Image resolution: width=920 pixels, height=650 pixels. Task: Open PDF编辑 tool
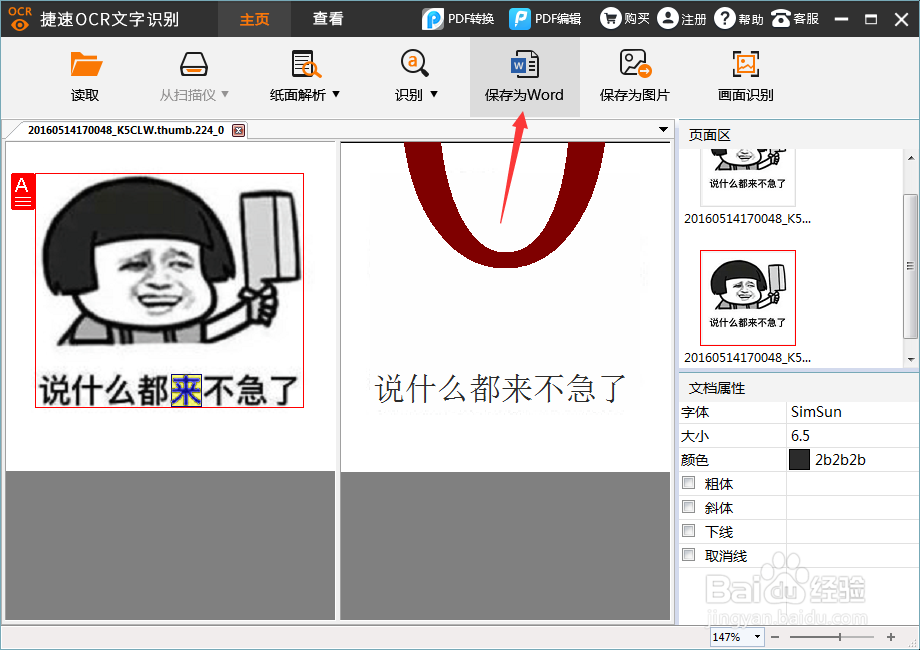[545, 19]
